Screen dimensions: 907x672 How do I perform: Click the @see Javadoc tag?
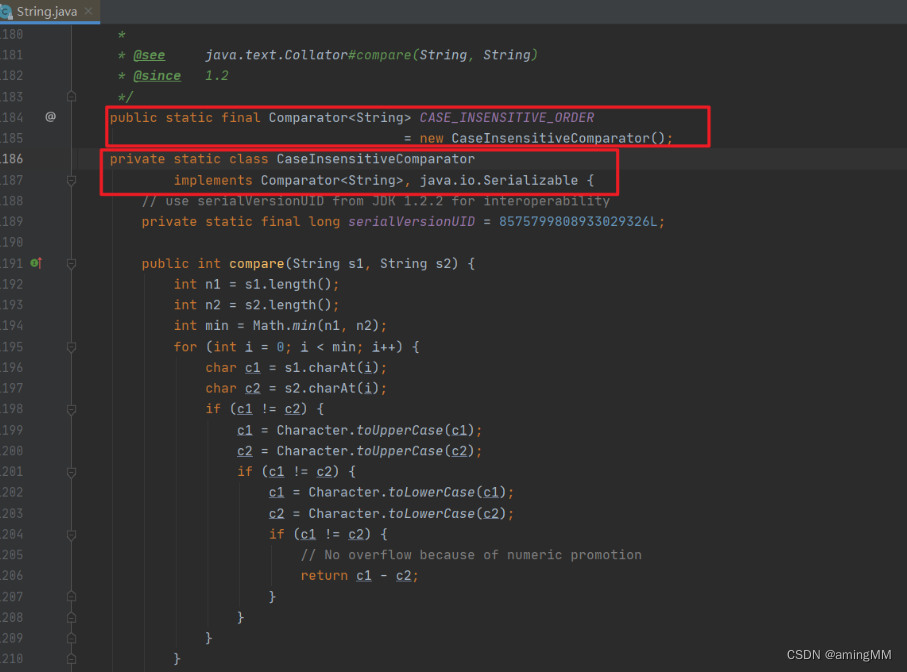[x=149, y=55]
